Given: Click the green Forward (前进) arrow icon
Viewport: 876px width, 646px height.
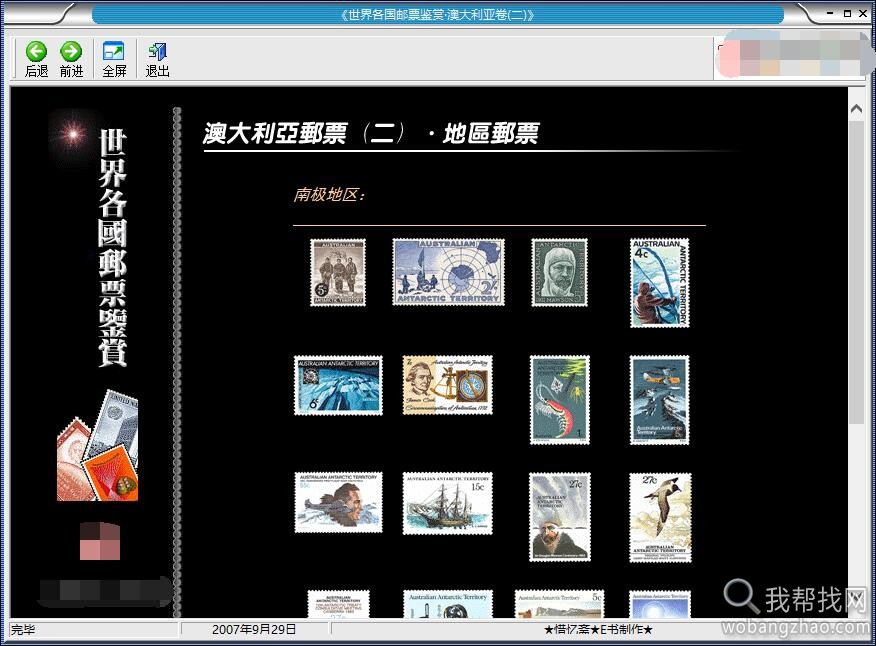Looking at the screenshot, I should (71, 51).
